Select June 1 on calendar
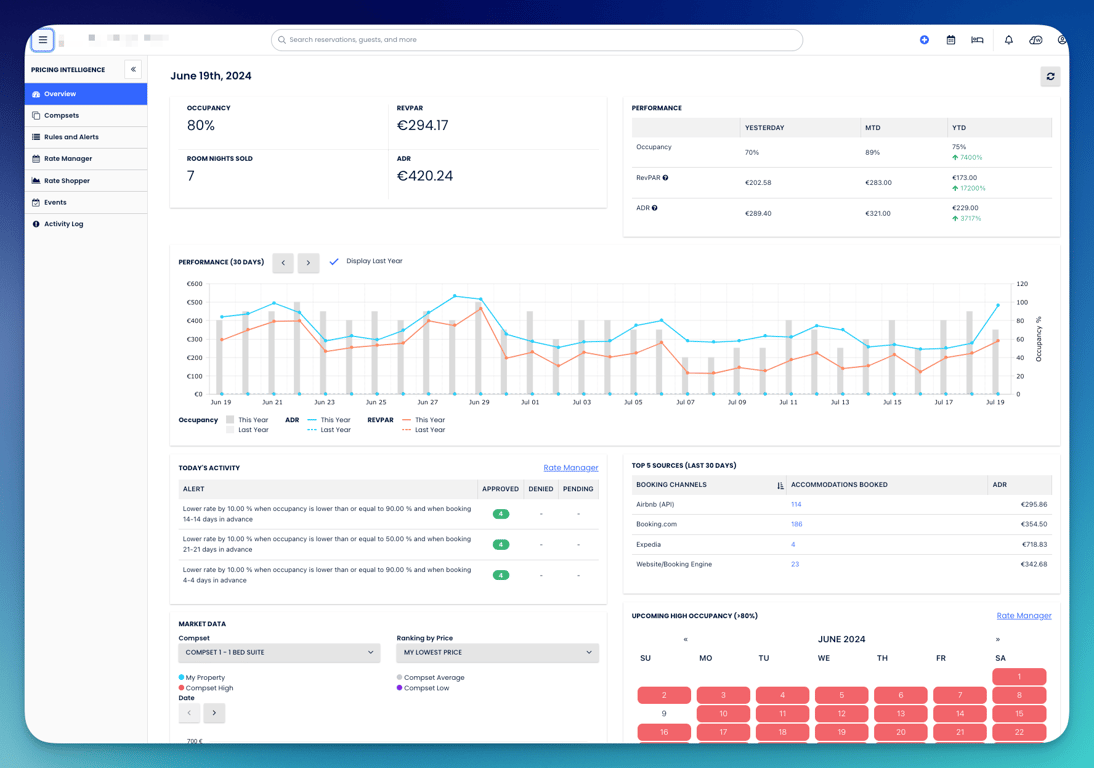Viewport: 1094px width, 768px height. point(1019,677)
